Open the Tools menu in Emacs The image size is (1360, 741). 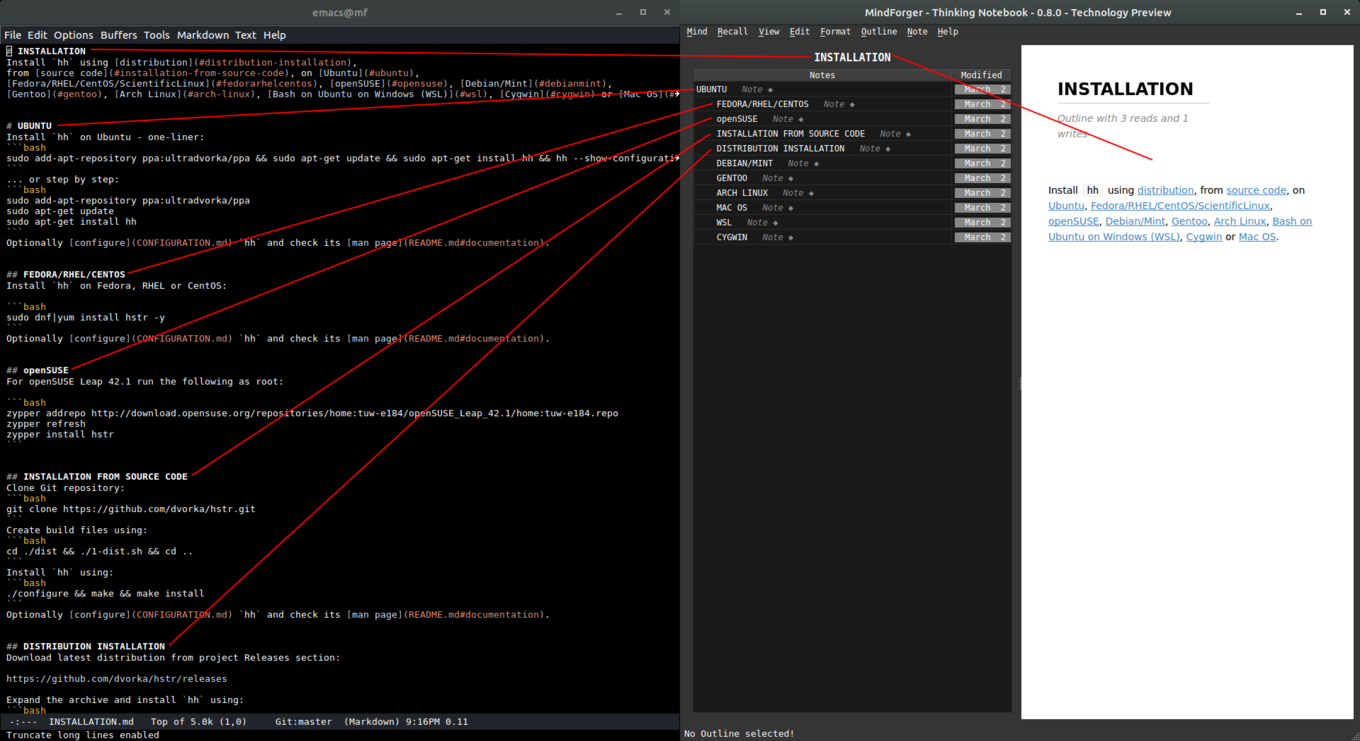157,35
